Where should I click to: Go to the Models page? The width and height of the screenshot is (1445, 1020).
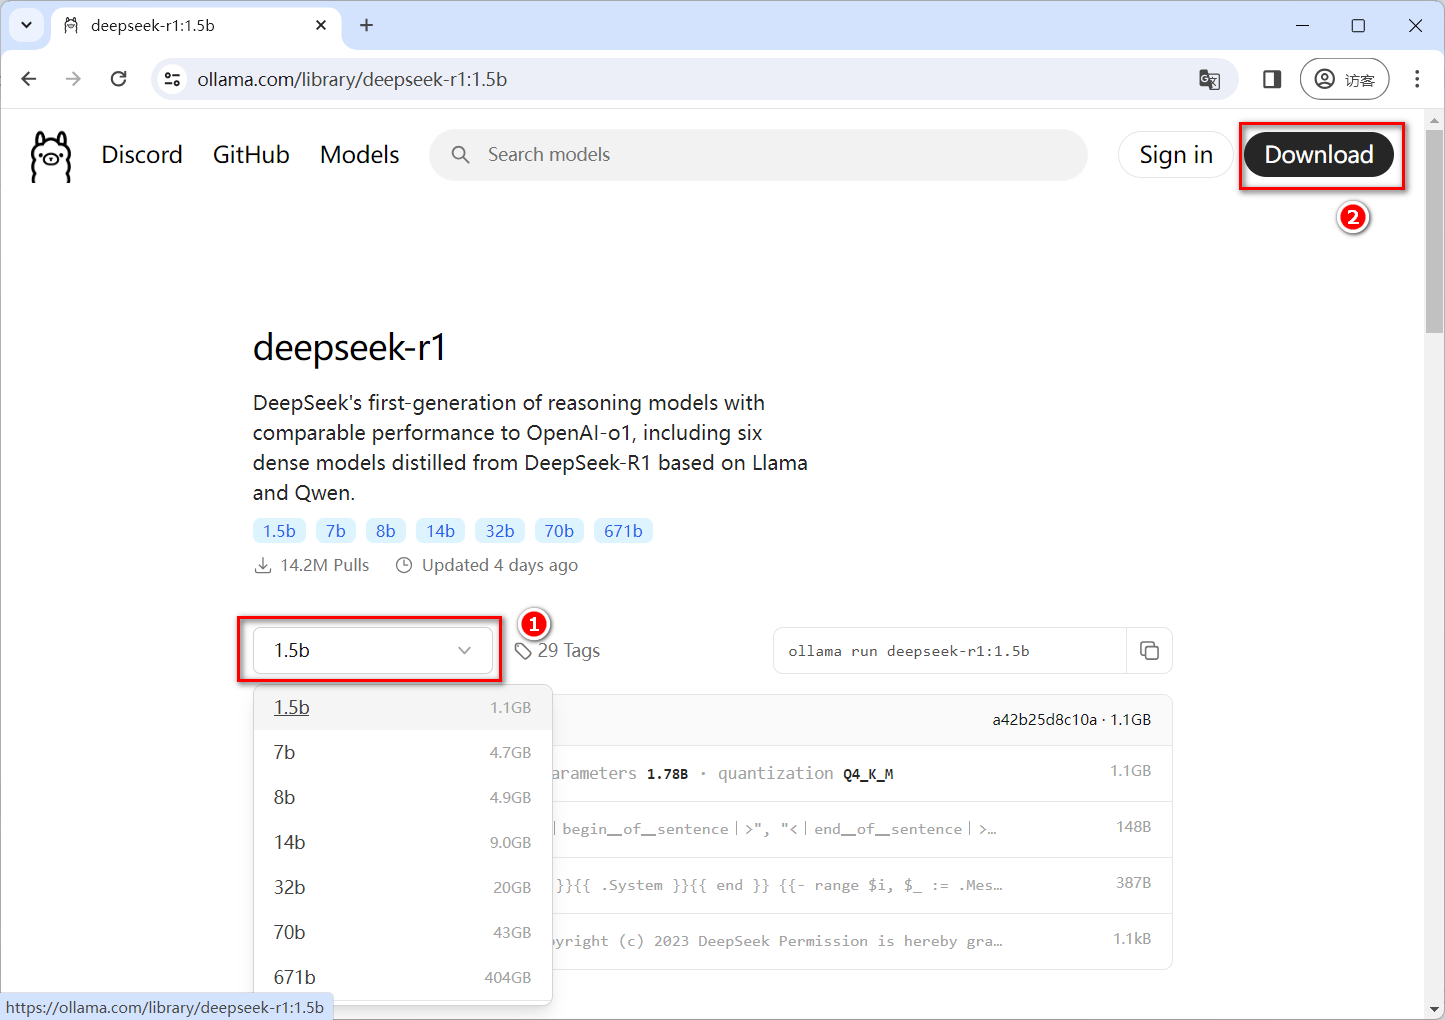359,155
